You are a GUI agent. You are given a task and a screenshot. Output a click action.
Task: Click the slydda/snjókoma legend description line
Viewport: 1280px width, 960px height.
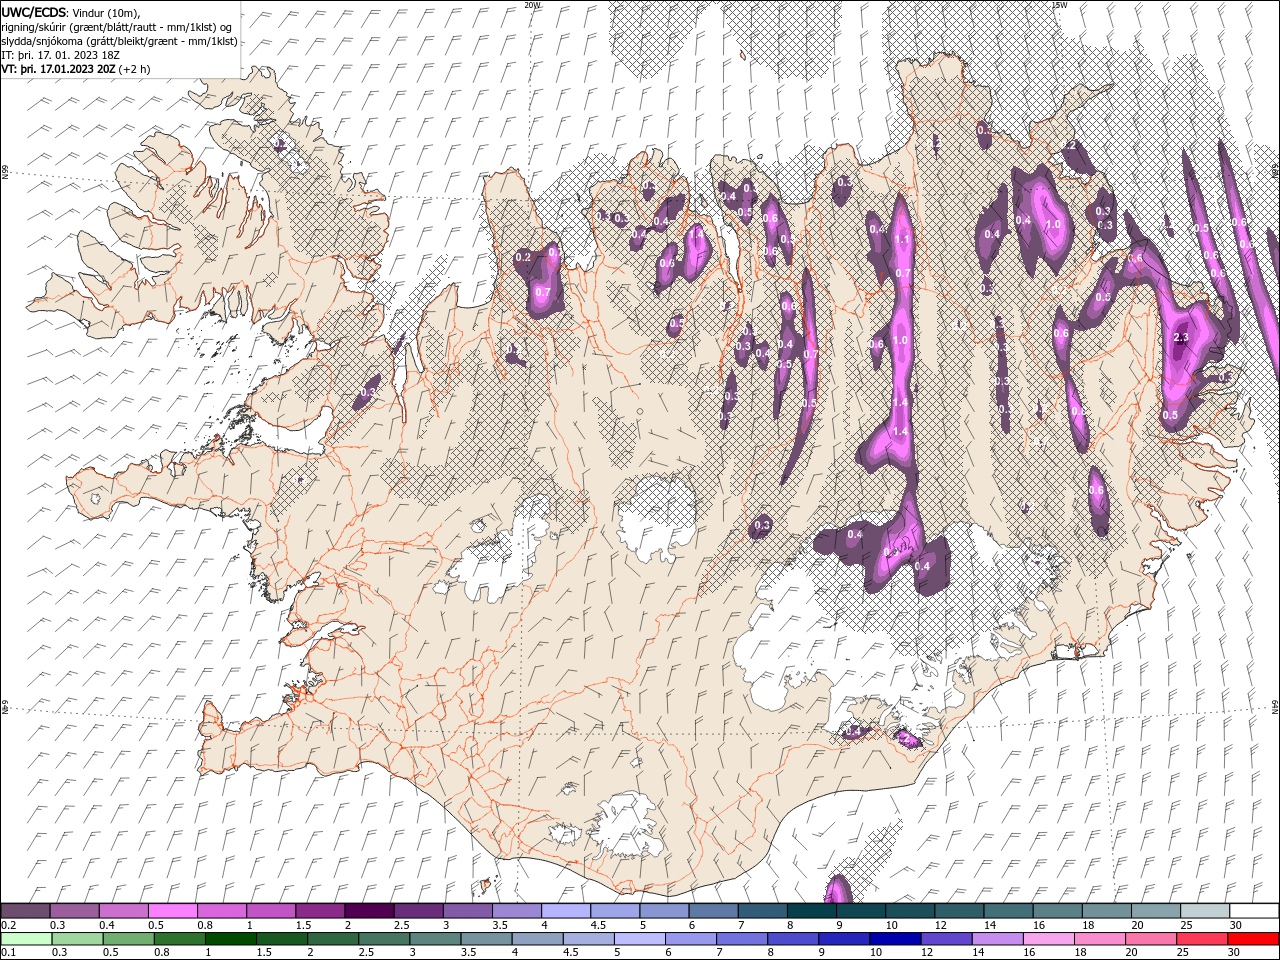tap(119, 41)
